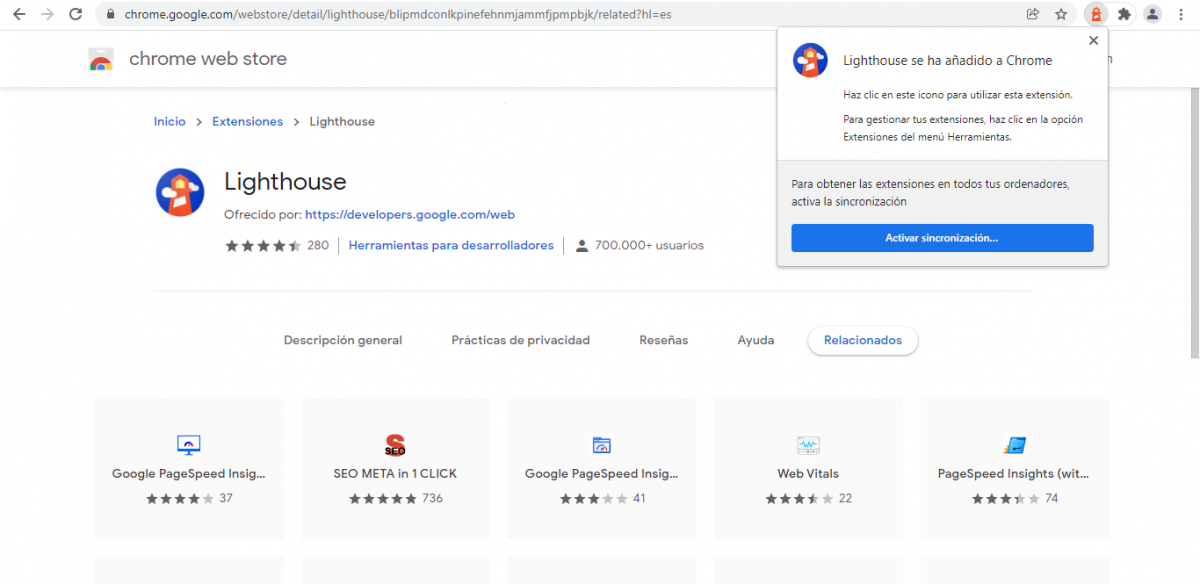Open Herramientas para desarrolladores category
The height and width of the screenshot is (584, 1200).
pyautogui.click(x=450, y=245)
